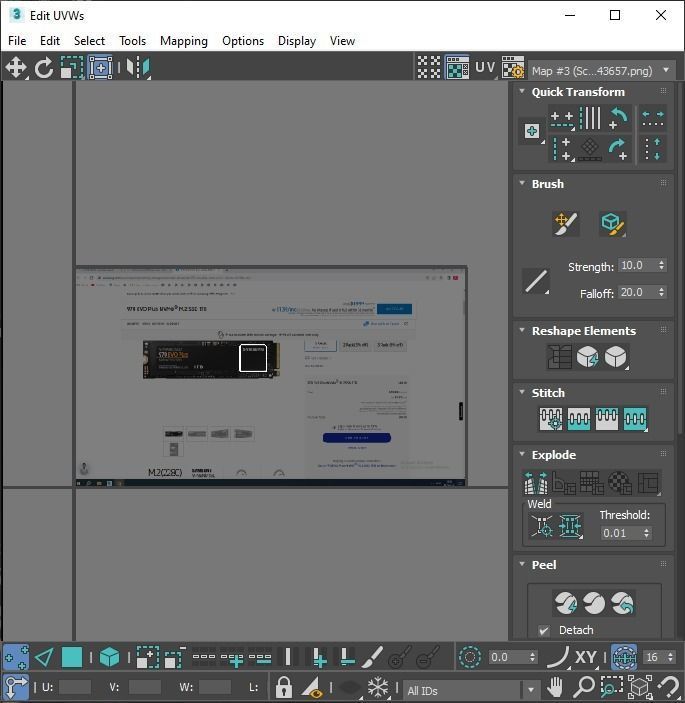Click the Falloff spinner arrows
The height and width of the screenshot is (703, 685).
click(x=662, y=292)
